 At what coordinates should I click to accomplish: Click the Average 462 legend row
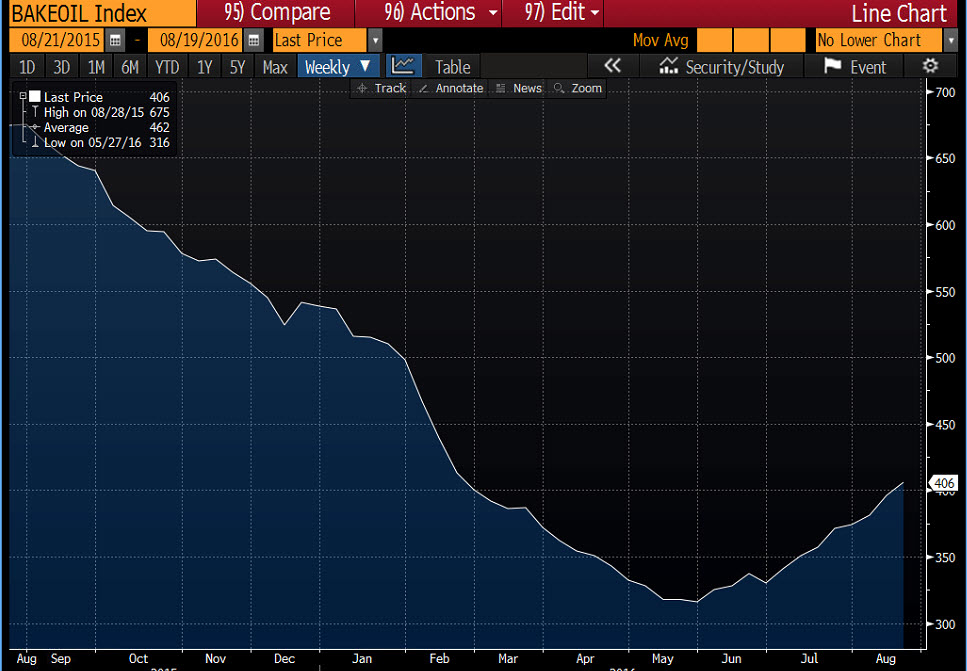click(100, 128)
